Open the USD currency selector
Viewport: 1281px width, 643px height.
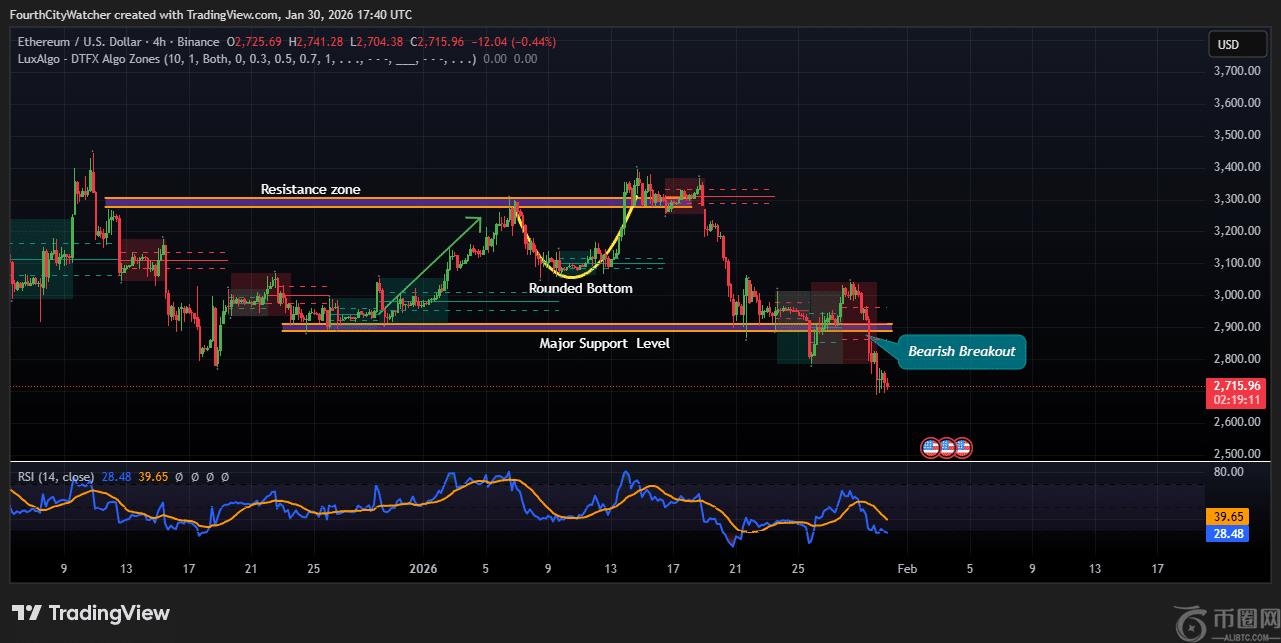(1227, 44)
